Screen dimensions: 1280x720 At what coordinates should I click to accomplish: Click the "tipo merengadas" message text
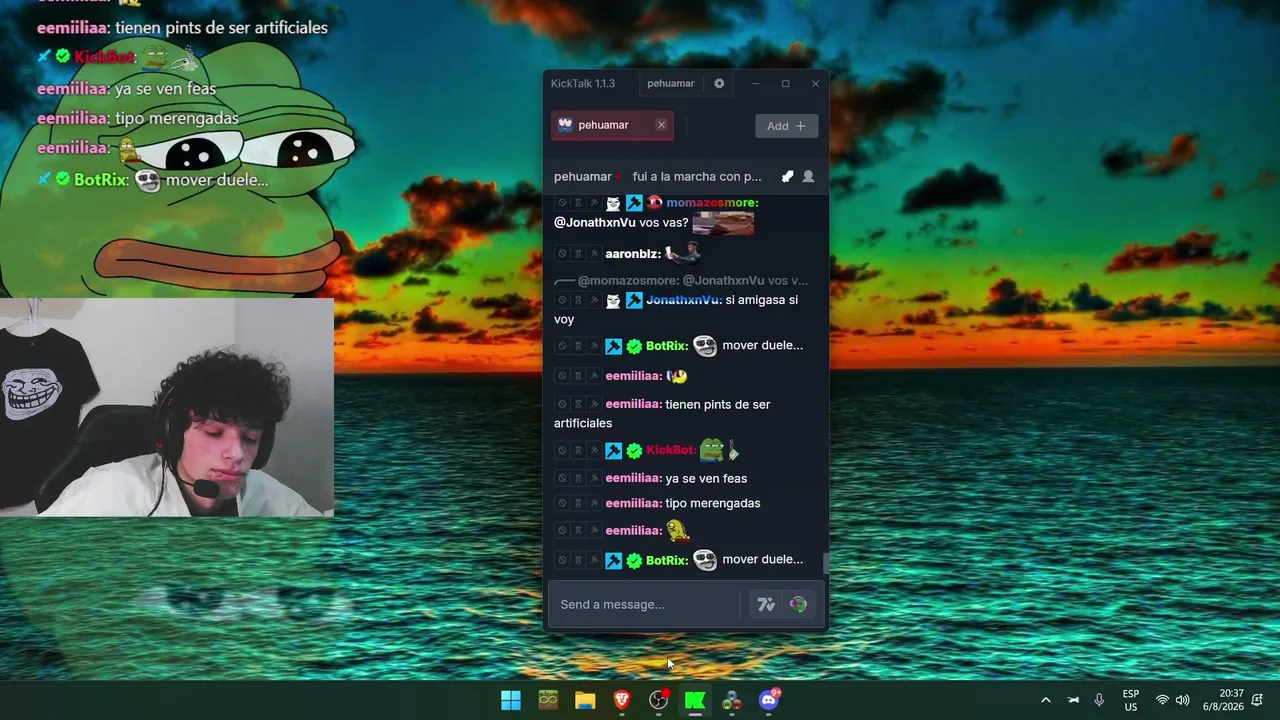point(713,503)
